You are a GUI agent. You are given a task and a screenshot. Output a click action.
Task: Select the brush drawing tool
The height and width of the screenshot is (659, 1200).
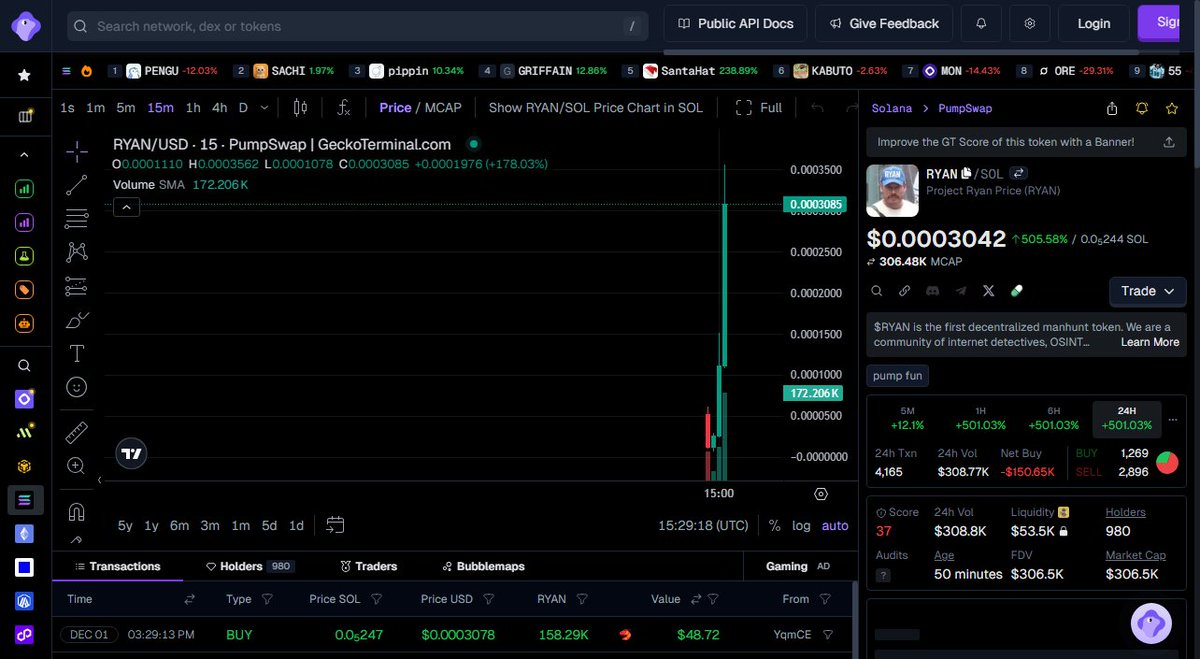[77, 320]
